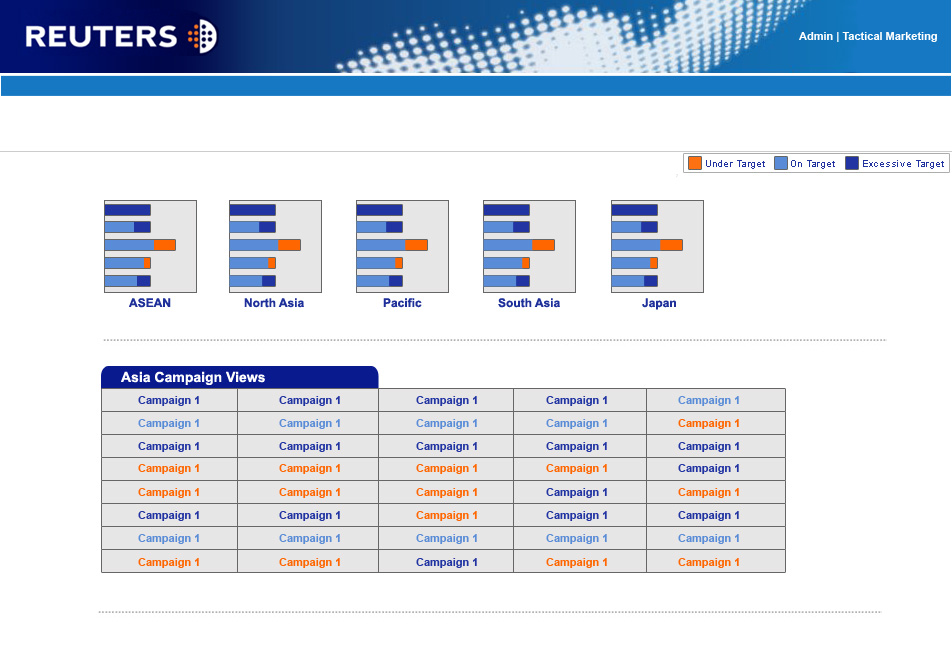952x652 pixels.
Task: Select the Under Target legend label
Action: point(735,164)
